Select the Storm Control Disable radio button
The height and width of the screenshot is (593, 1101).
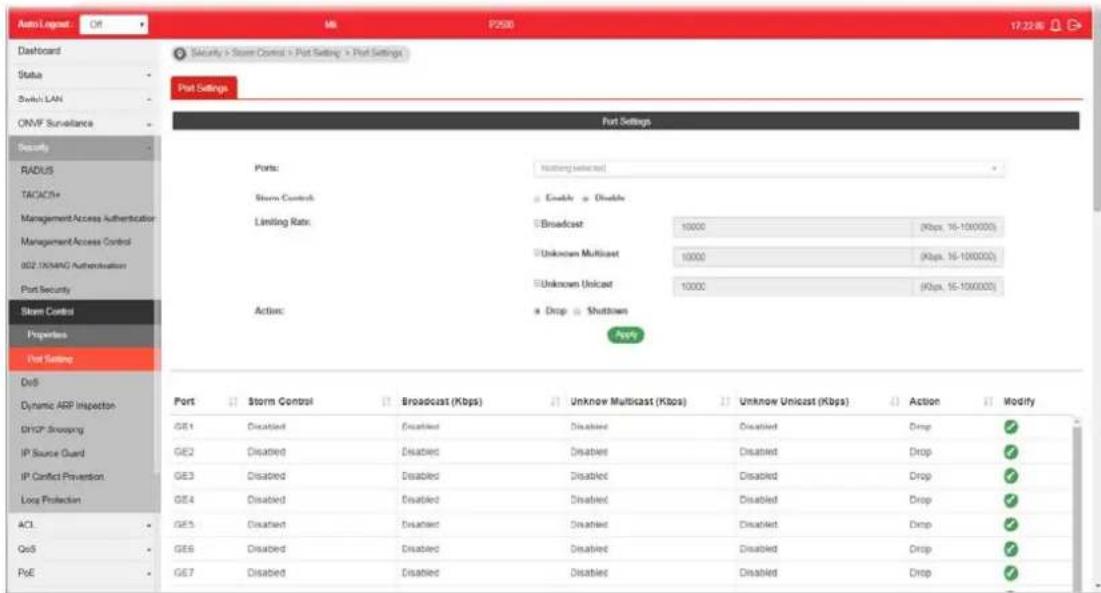[586, 199]
